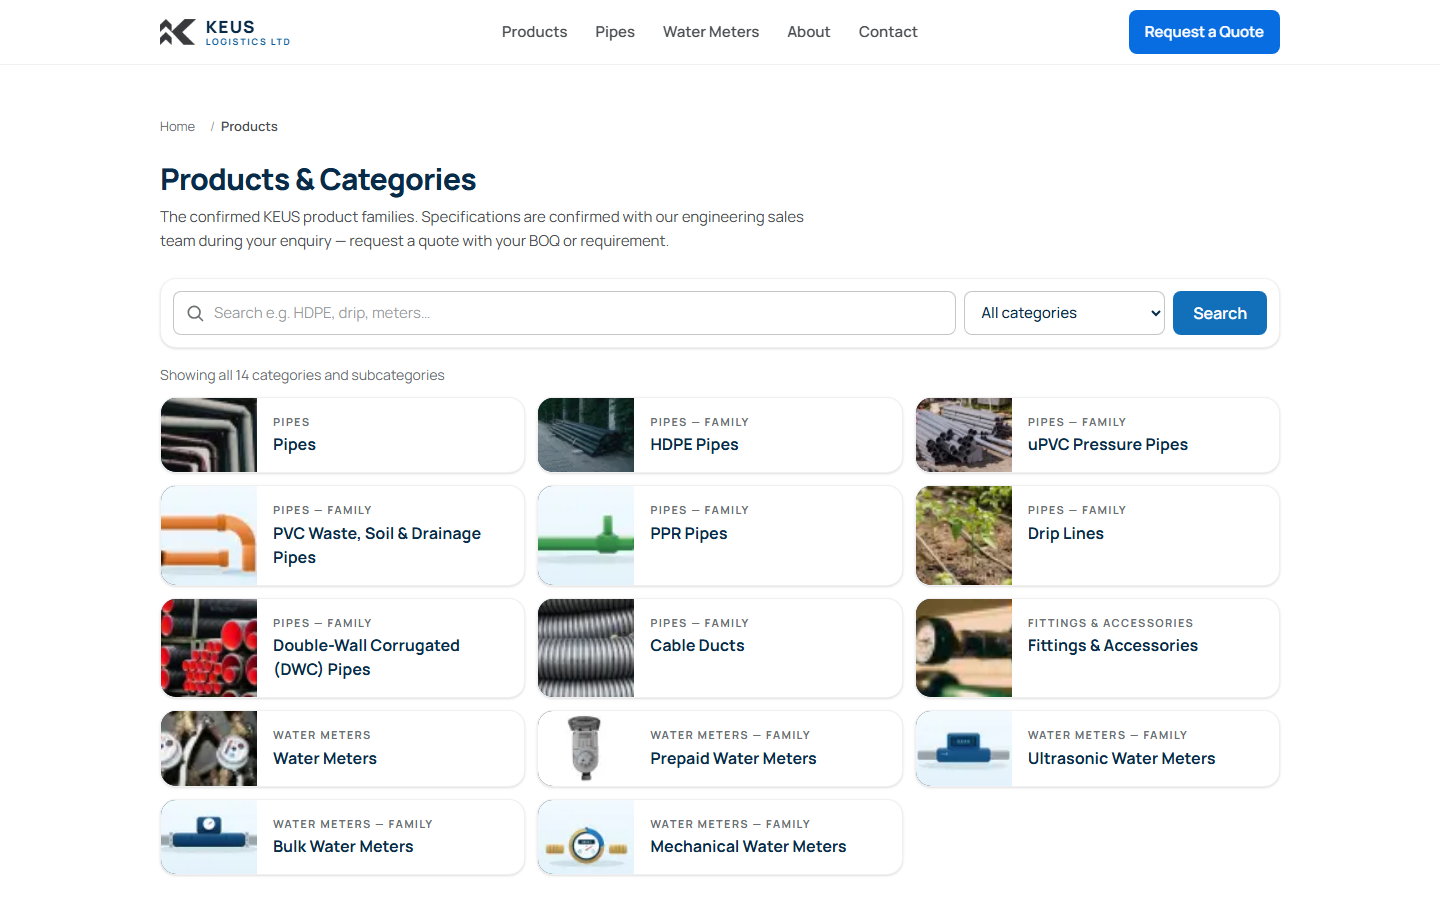Open the Pipes category thumbnail
Image resolution: width=1440 pixels, height=900 pixels.
pos(209,435)
